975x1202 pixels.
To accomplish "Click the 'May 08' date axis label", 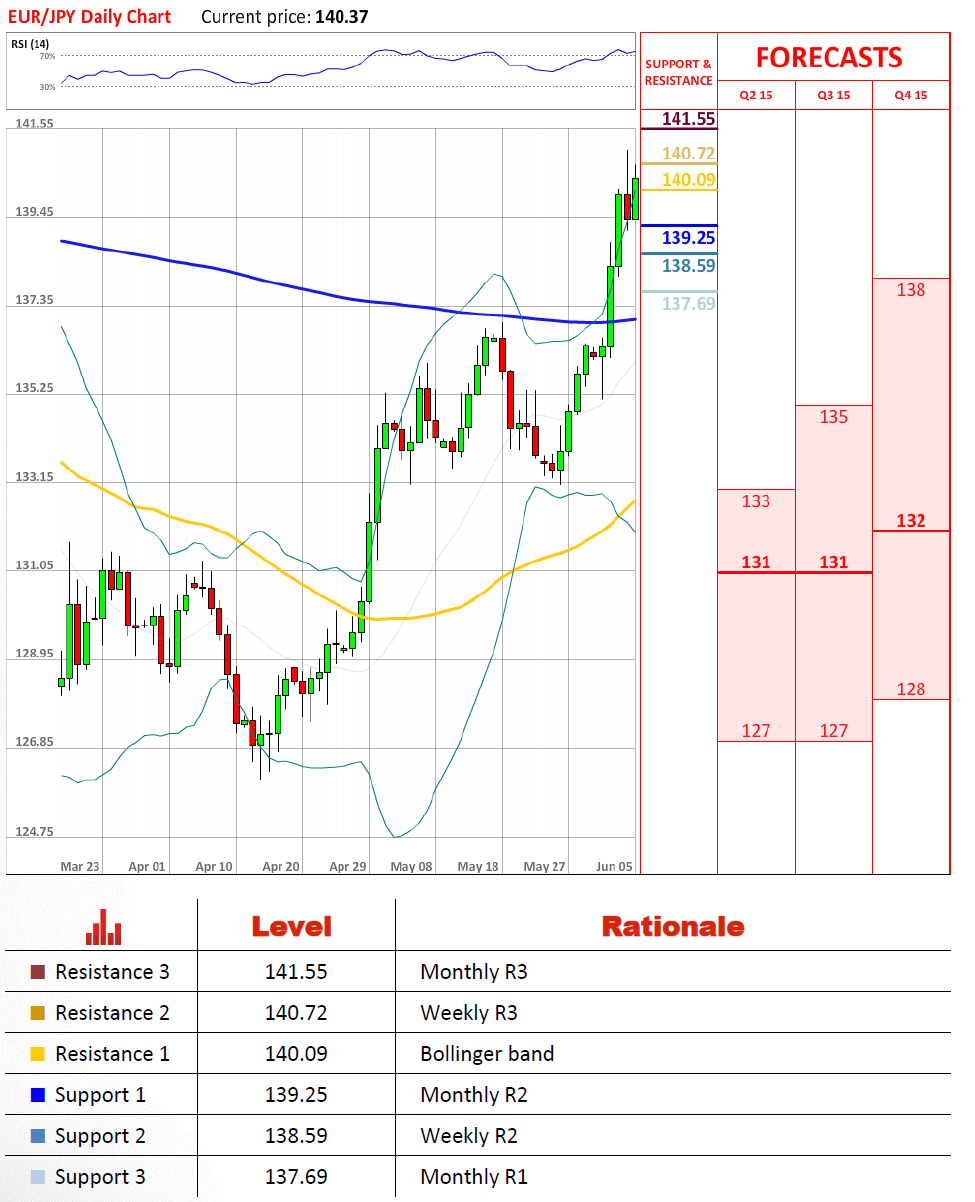I will (x=412, y=866).
